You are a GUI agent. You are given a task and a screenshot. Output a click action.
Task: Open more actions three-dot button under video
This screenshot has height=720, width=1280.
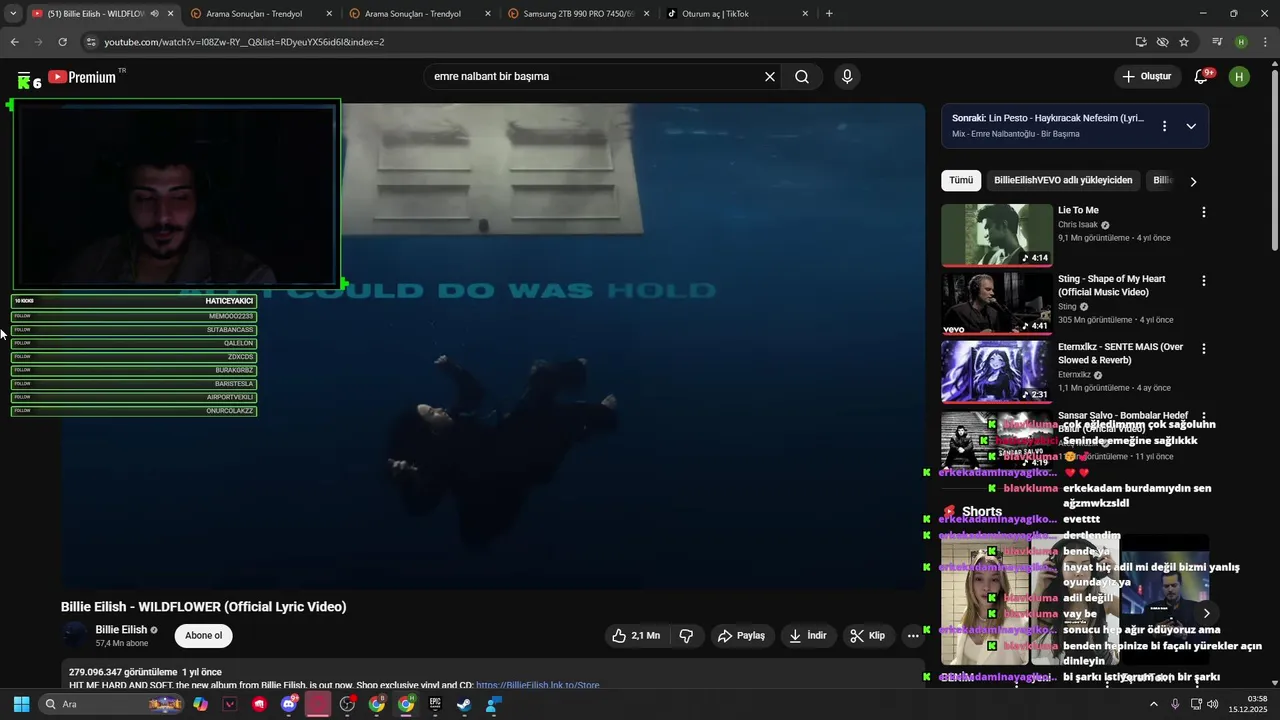tap(912, 636)
